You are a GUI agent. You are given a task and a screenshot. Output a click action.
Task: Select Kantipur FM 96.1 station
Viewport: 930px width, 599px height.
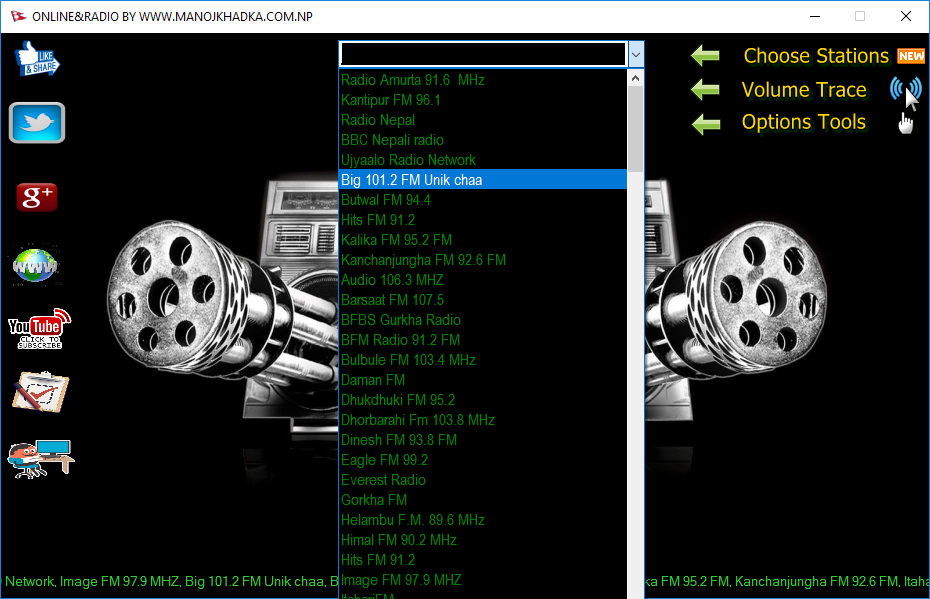click(483, 100)
